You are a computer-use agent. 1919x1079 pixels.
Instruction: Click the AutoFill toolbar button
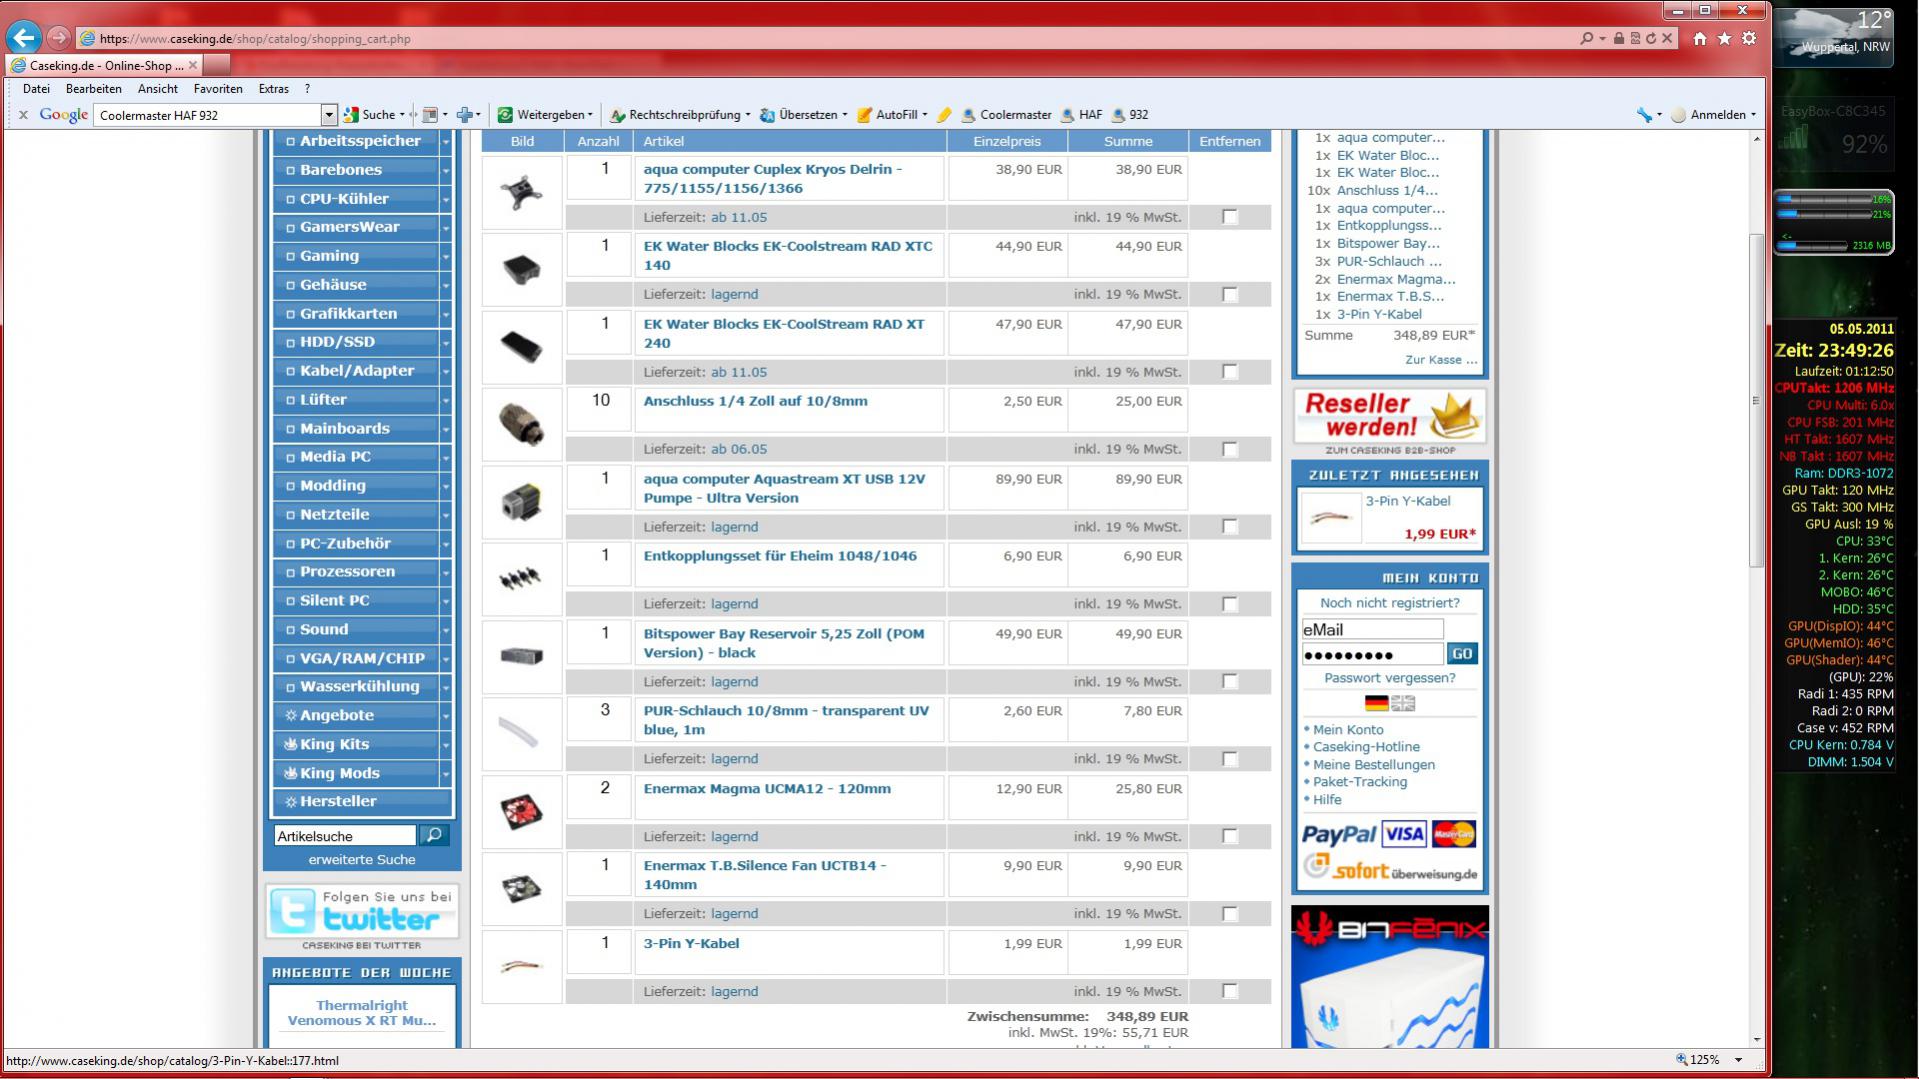(x=892, y=115)
